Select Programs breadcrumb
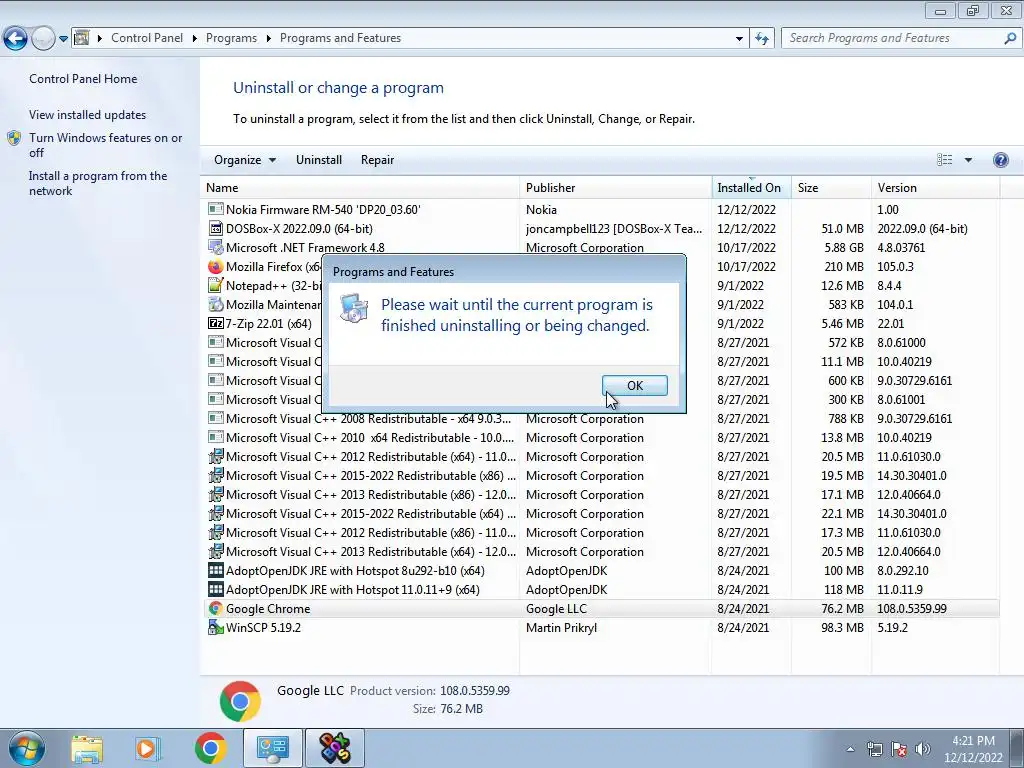 231,38
